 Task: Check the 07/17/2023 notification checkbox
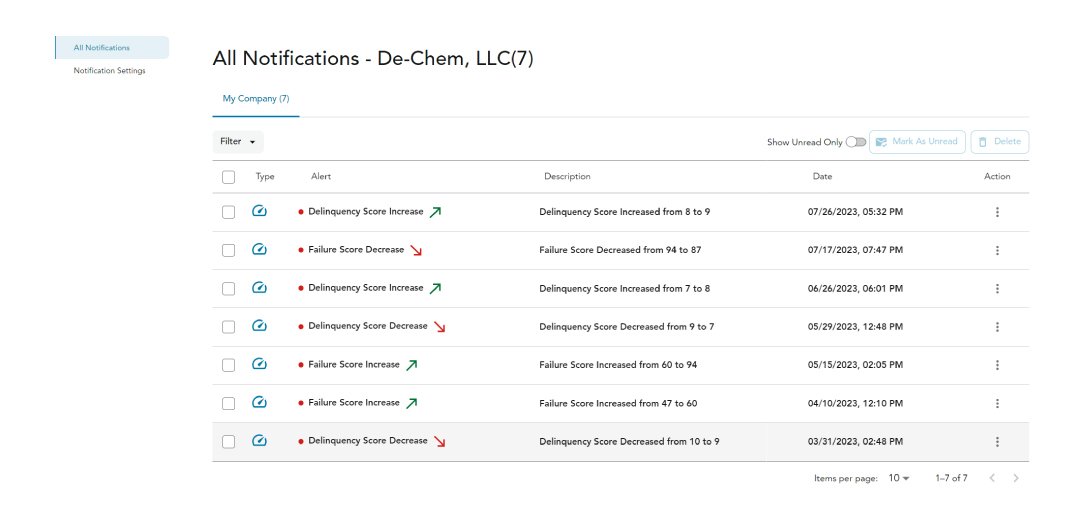click(229, 250)
